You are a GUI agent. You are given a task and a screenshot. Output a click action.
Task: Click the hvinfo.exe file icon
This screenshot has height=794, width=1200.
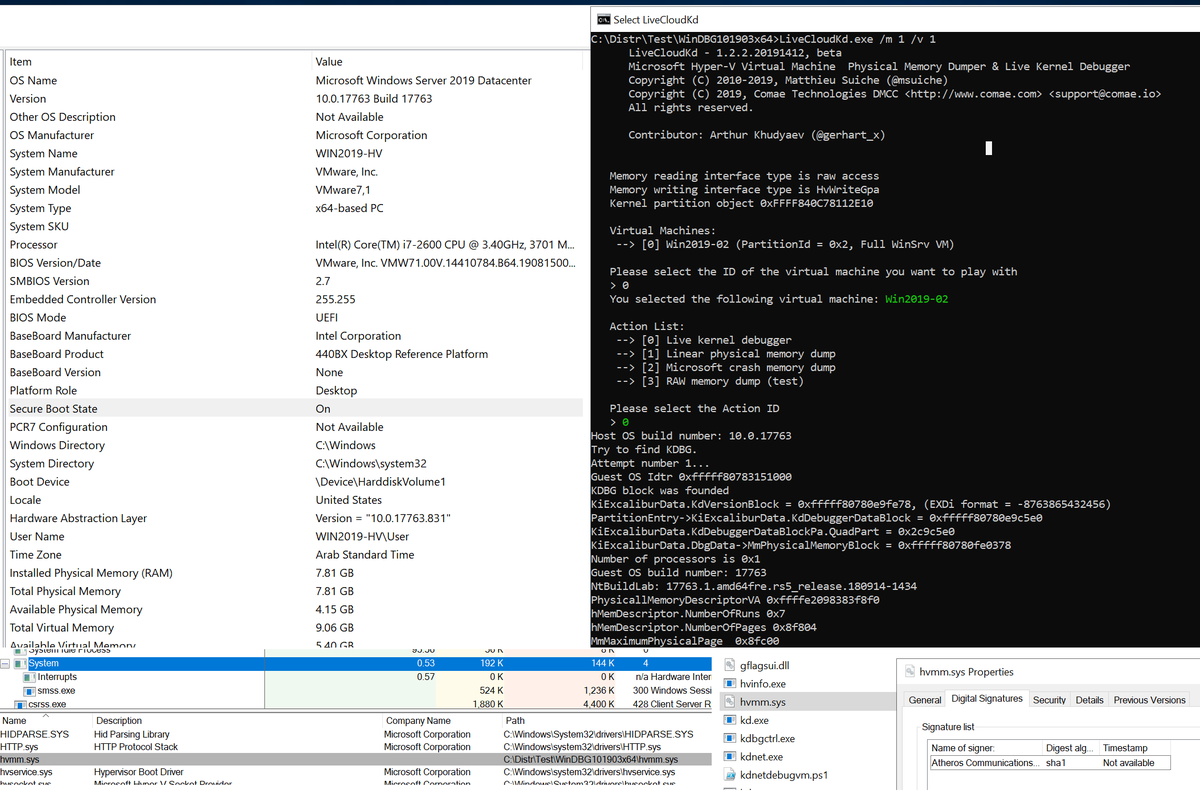pos(728,684)
